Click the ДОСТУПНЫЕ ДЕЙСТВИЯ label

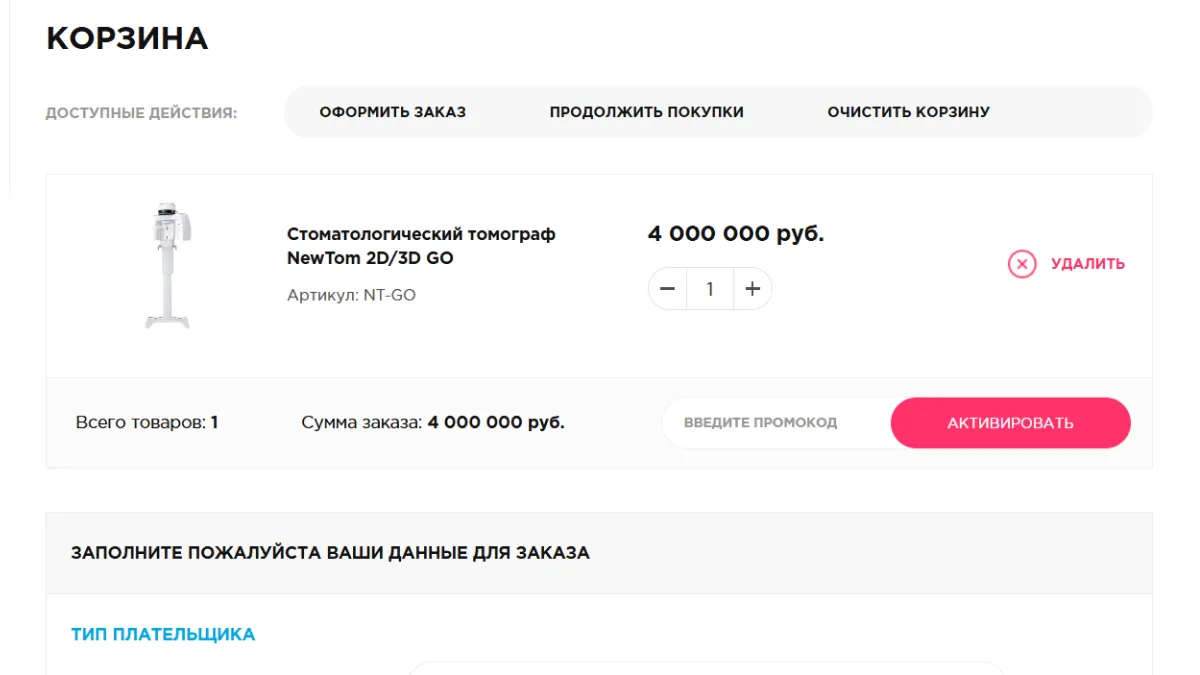[141, 113]
